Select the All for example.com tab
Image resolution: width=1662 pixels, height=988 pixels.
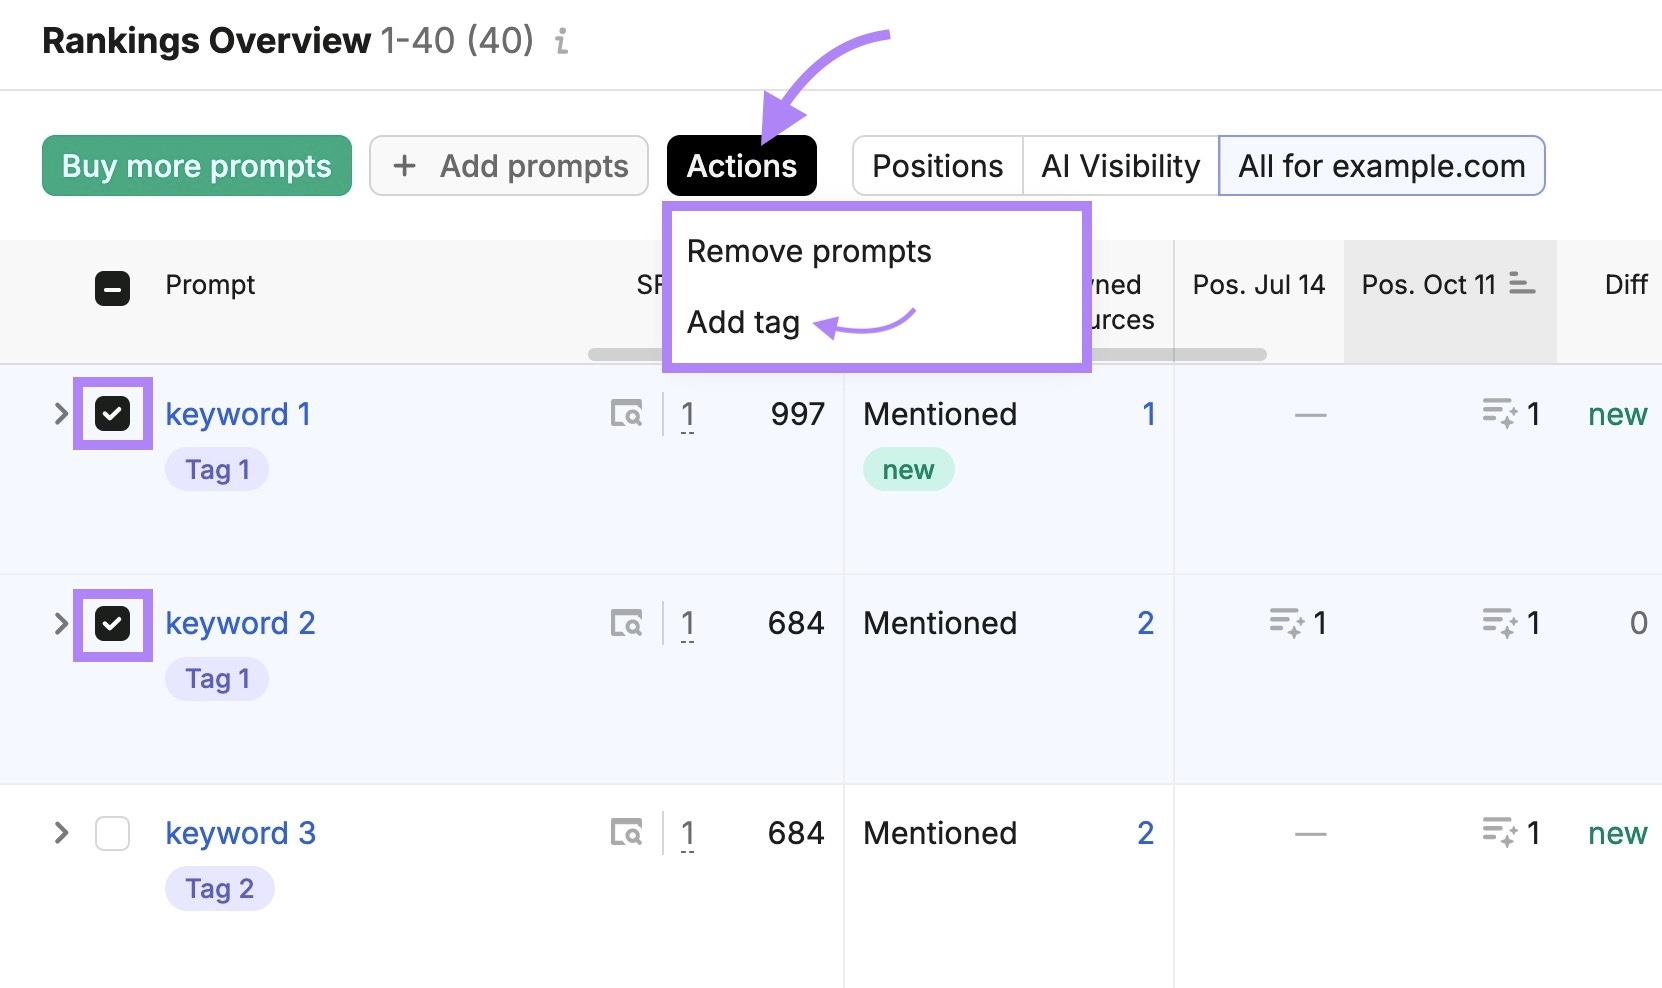pyautogui.click(x=1382, y=166)
